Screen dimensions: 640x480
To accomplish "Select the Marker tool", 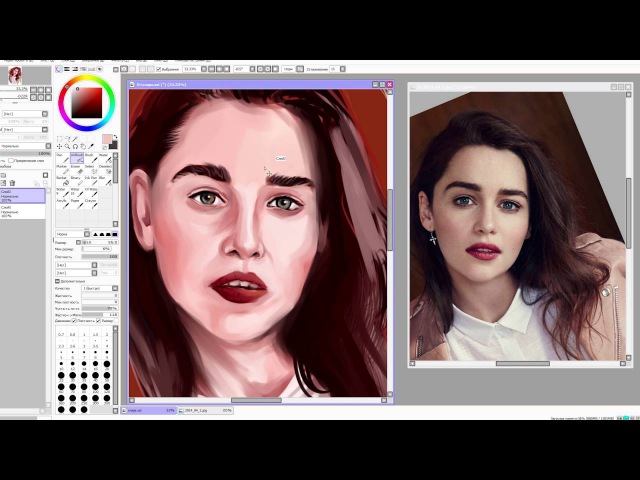I will (62, 169).
